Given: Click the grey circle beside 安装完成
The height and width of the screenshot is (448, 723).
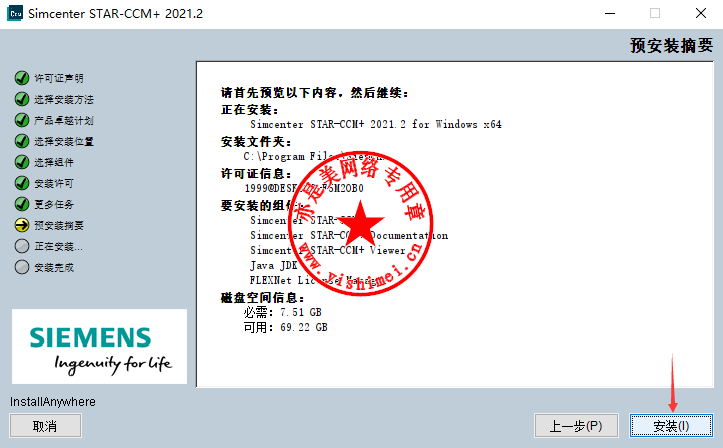Looking at the screenshot, I should point(22,267).
